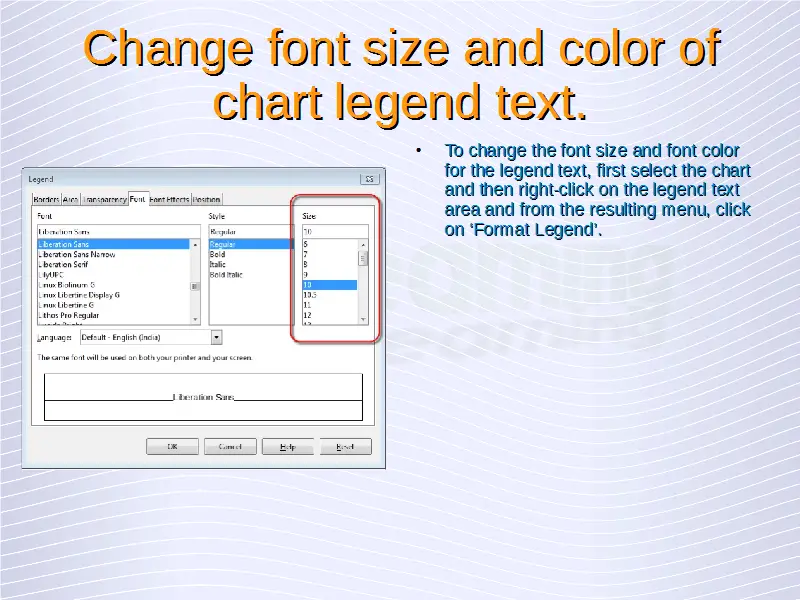The height and width of the screenshot is (600, 800).
Task: Click the Cancel button
Action: coord(230,447)
